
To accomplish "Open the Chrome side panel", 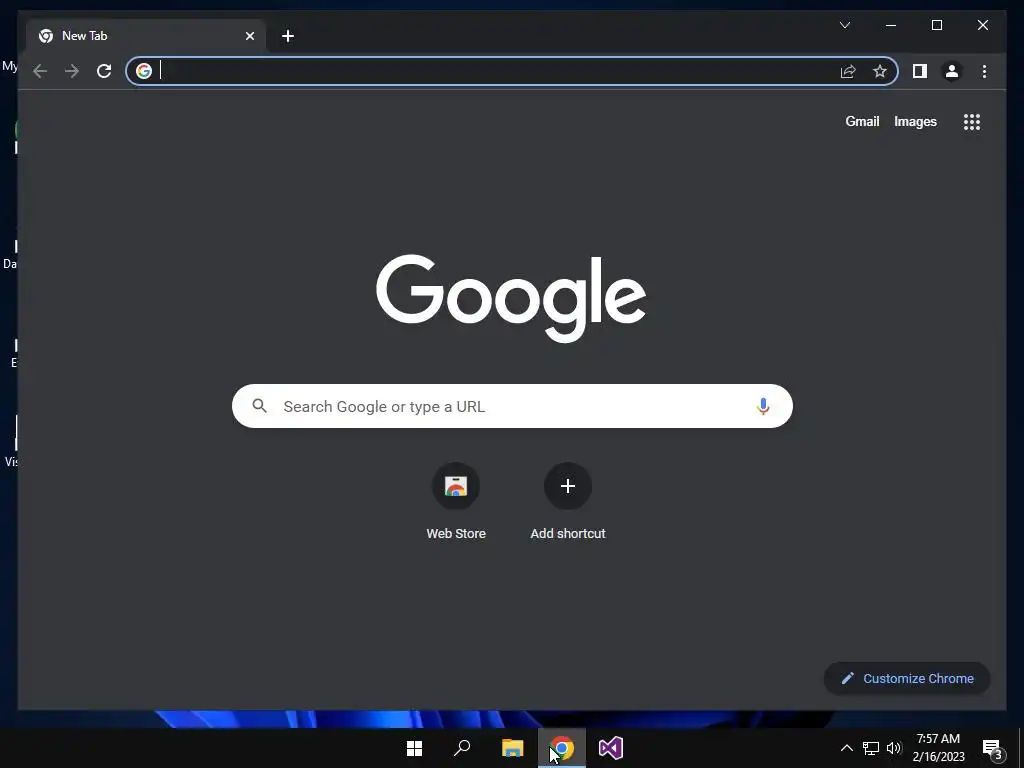I will 920,71.
